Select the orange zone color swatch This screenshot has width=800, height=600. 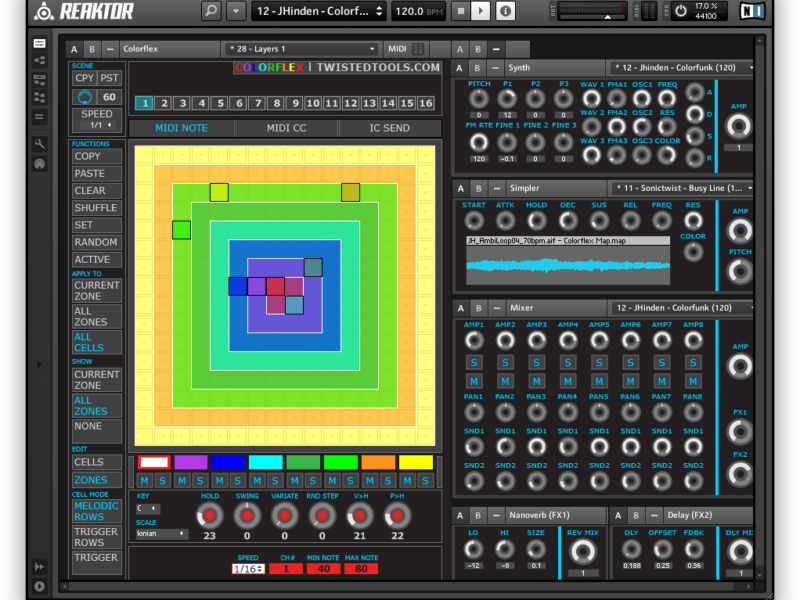point(378,463)
